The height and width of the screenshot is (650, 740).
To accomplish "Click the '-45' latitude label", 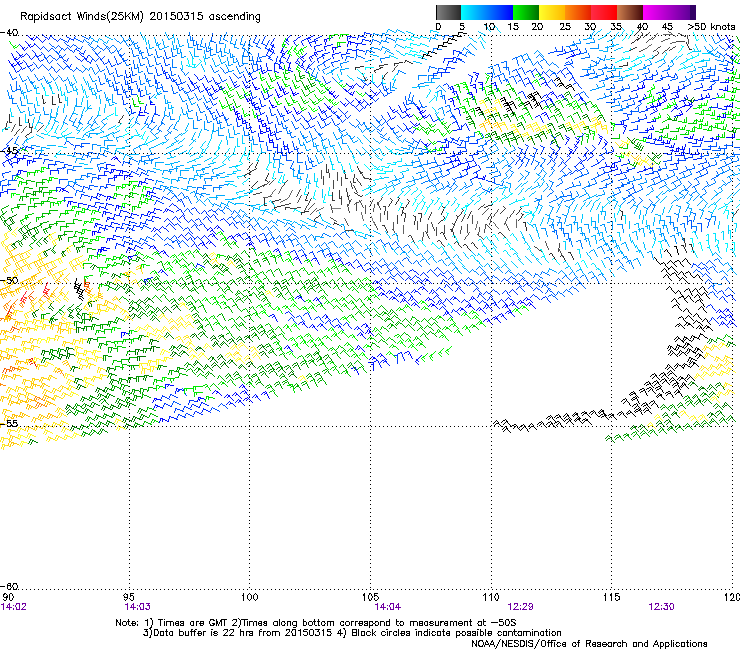I will pos(9,151).
